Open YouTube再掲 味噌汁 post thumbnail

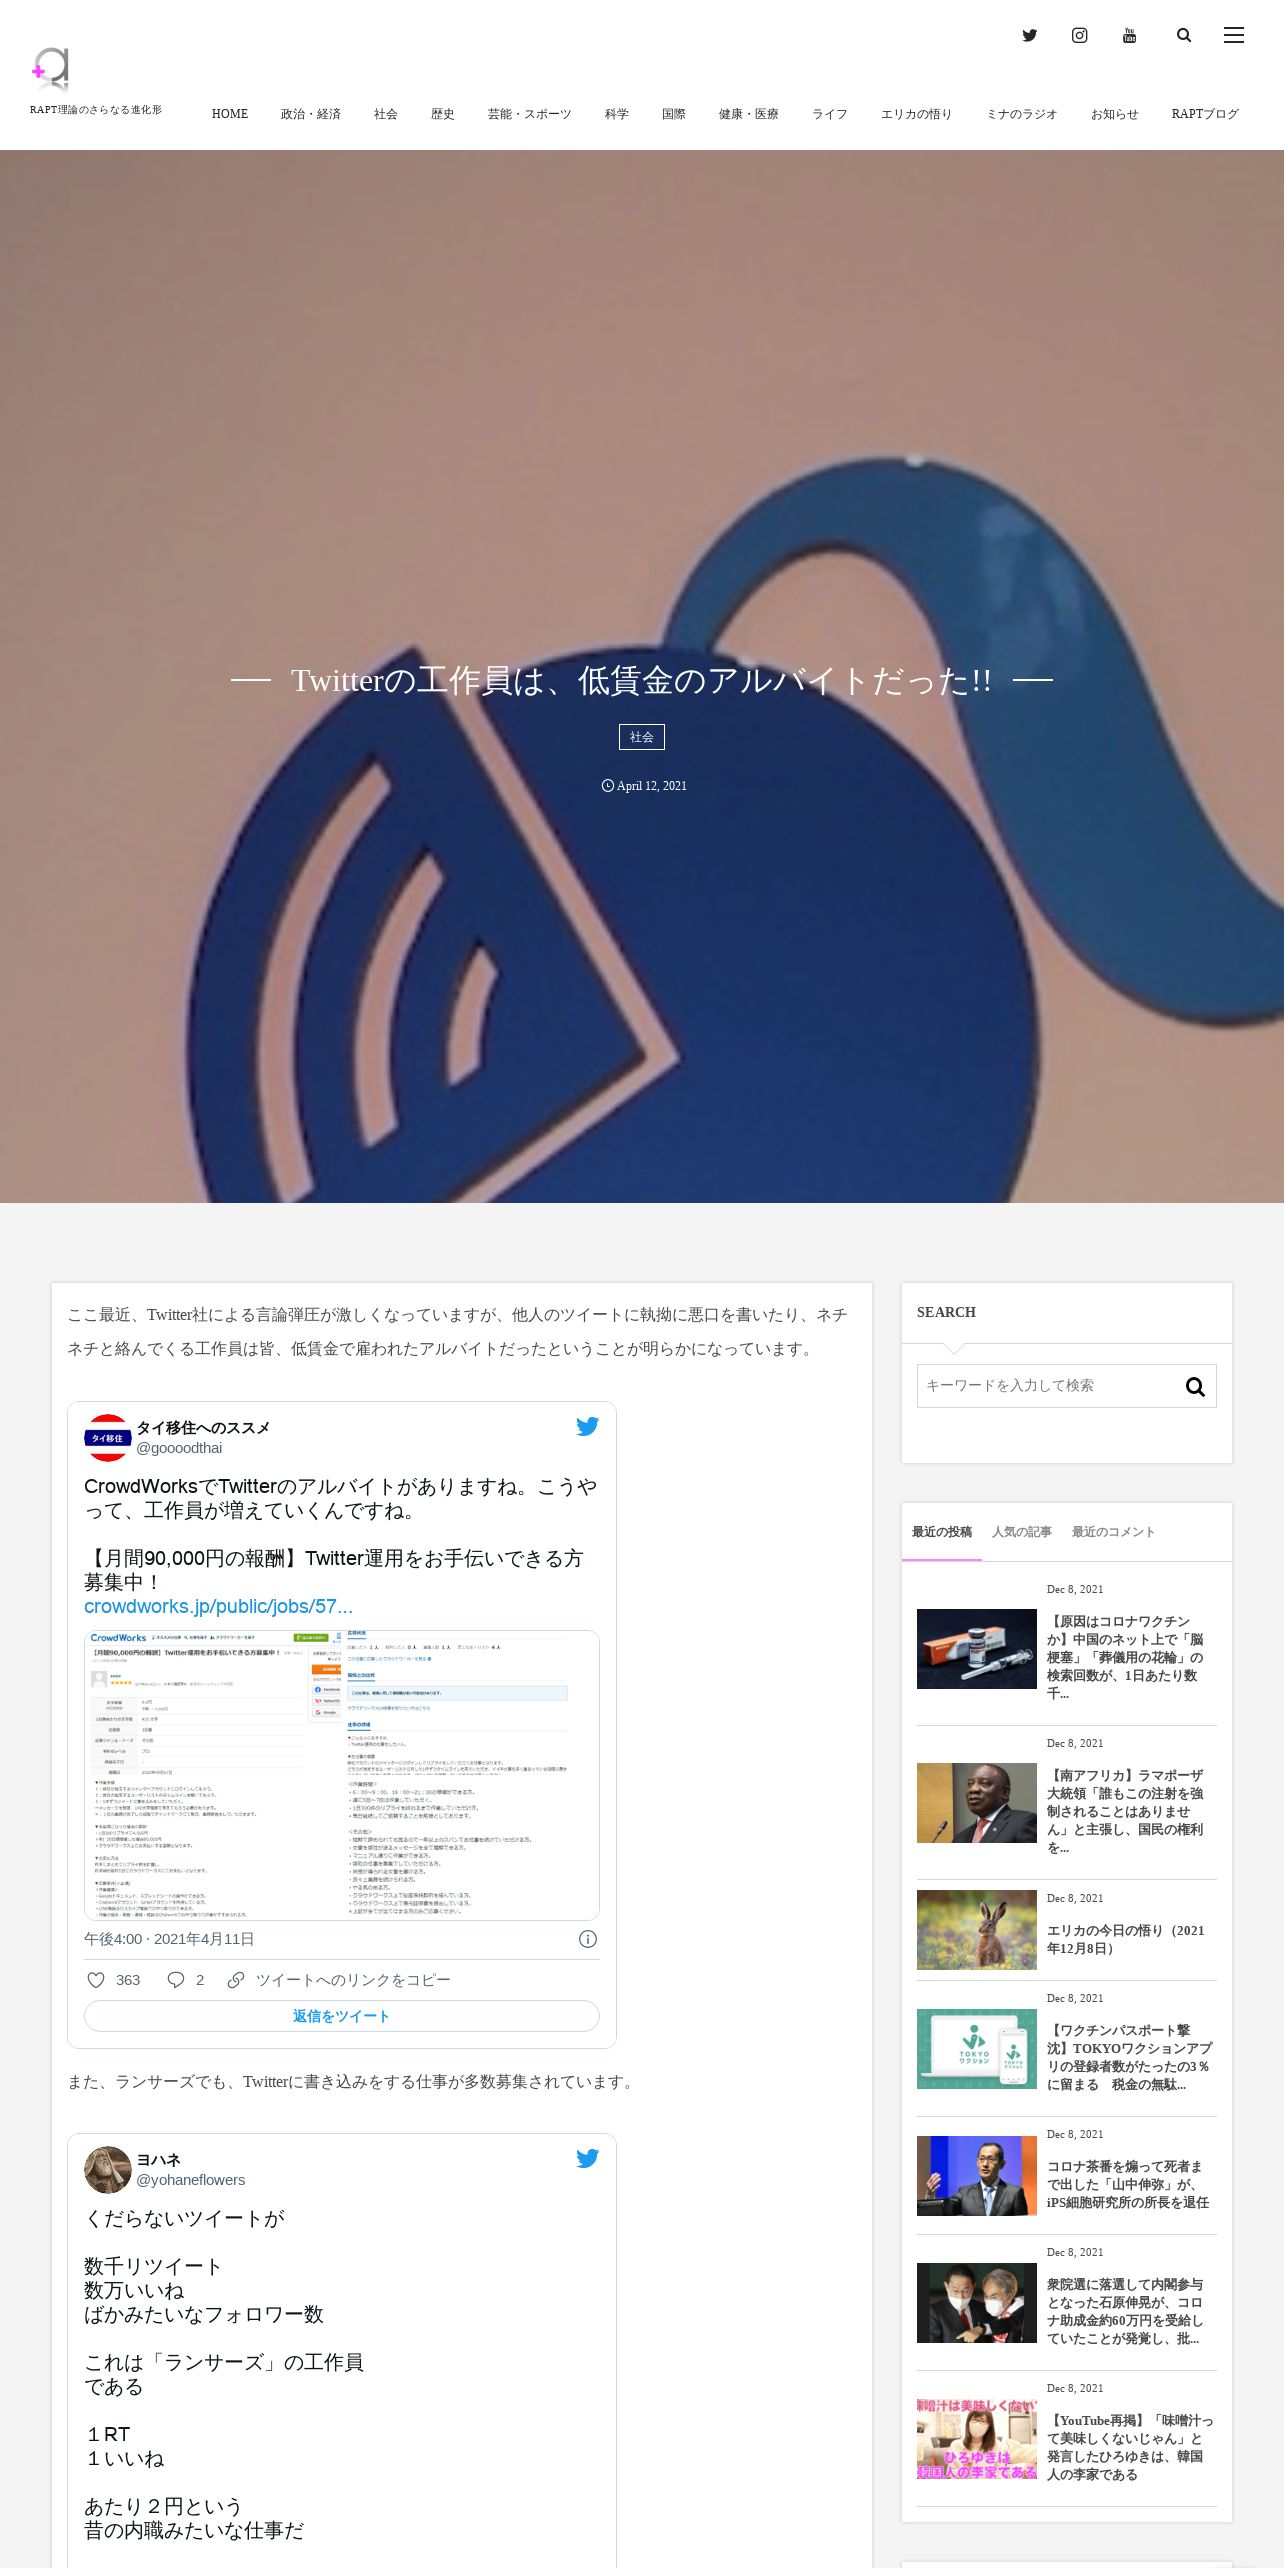(x=977, y=2439)
